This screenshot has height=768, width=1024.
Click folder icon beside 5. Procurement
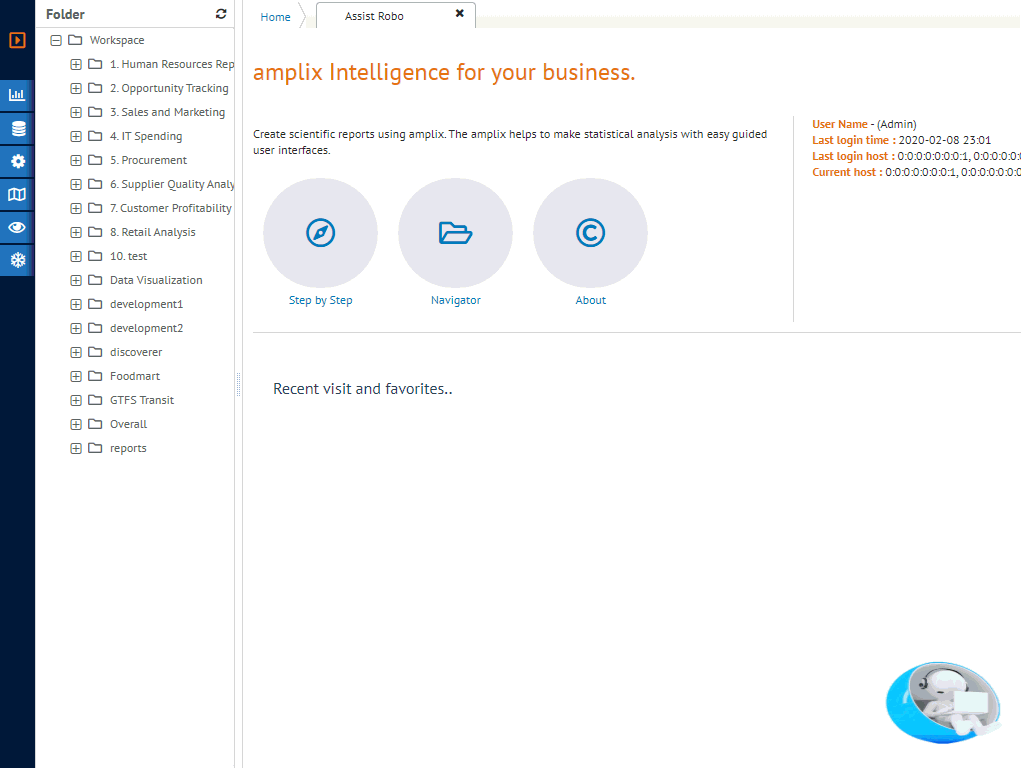click(x=95, y=160)
